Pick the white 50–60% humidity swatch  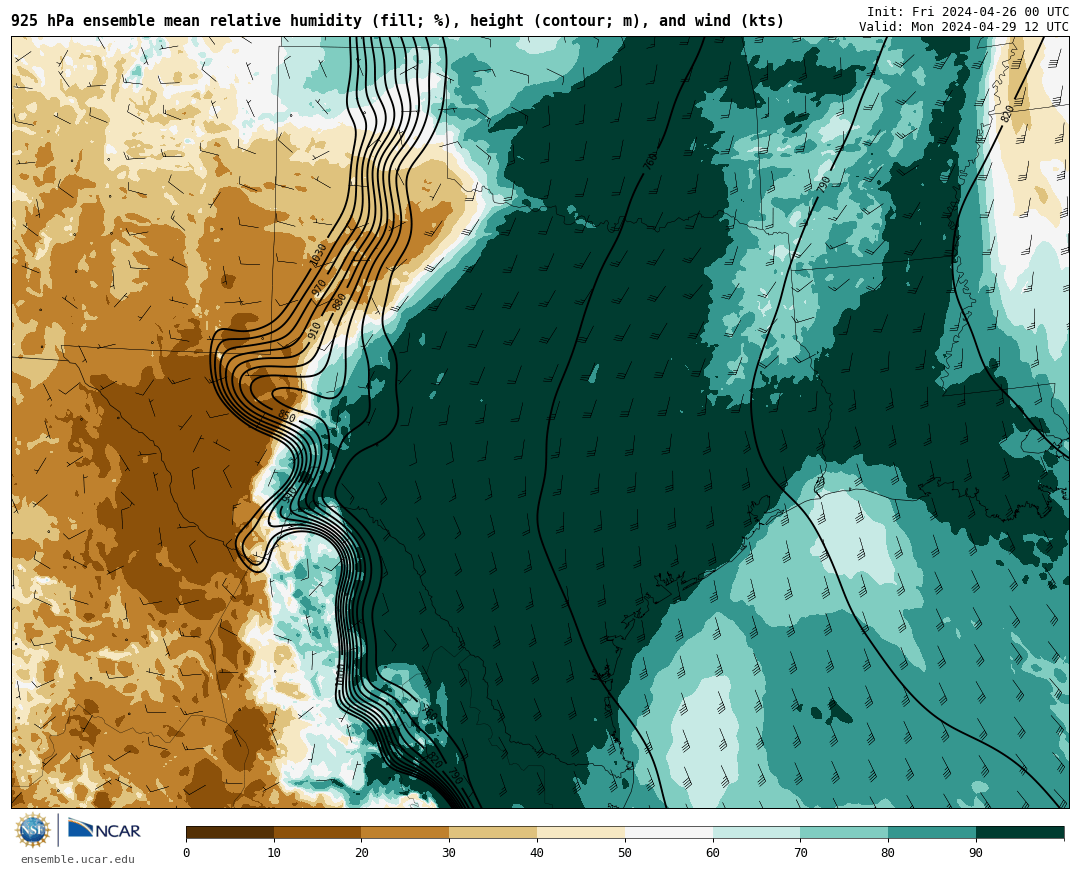[x=669, y=832]
